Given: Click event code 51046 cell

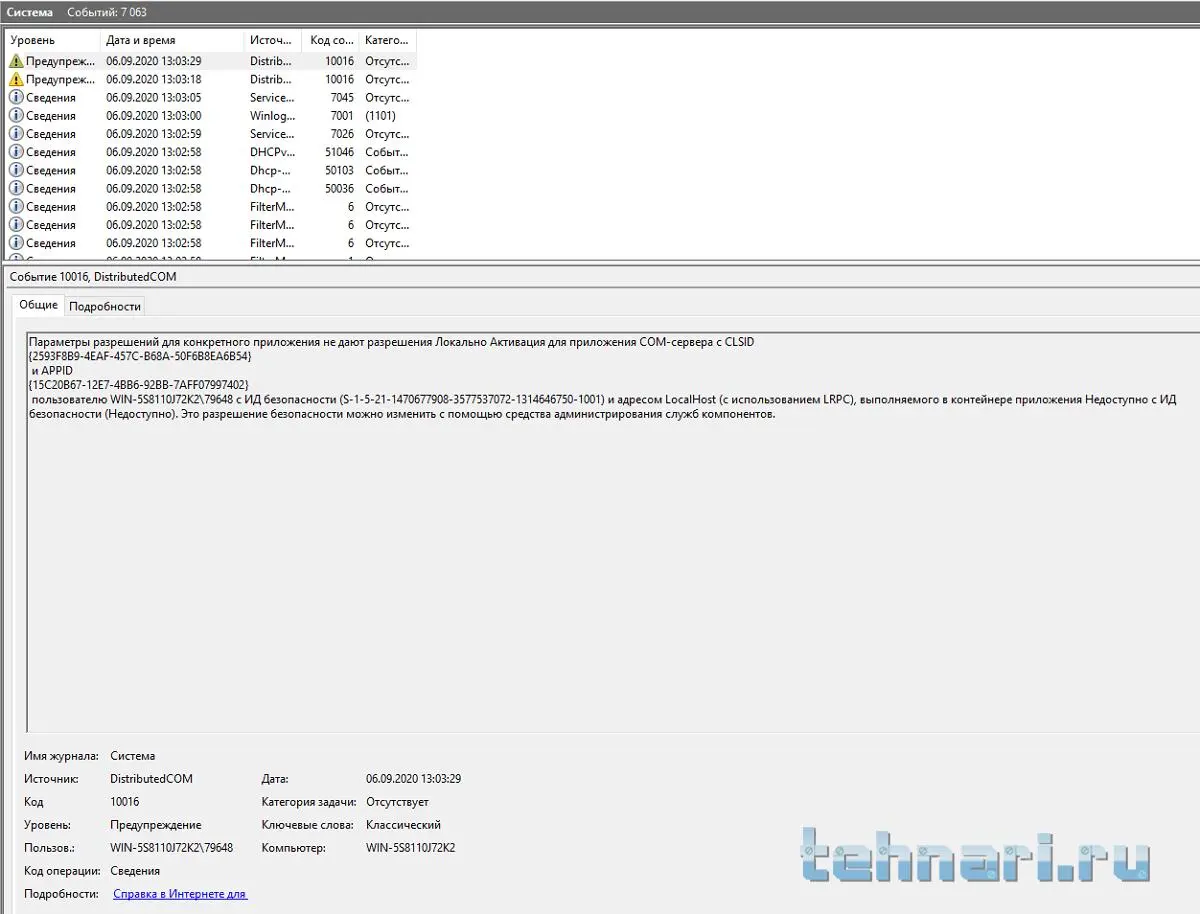Looking at the screenshot, I should click(339, 152).
